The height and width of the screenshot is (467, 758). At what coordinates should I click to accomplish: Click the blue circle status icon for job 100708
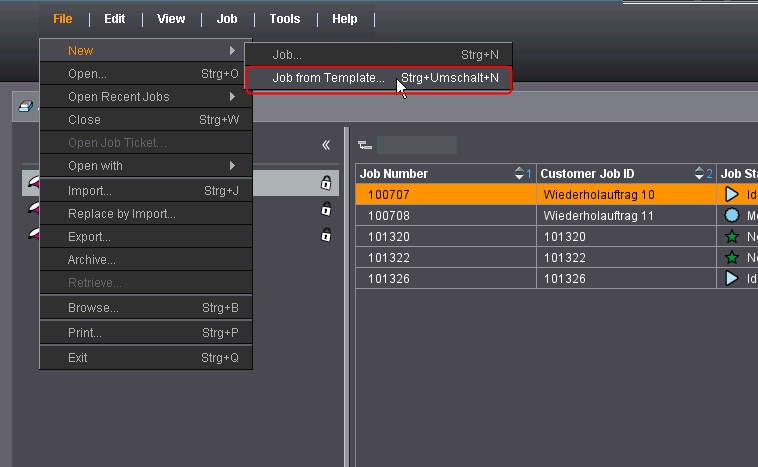click(x=732, y=215)
